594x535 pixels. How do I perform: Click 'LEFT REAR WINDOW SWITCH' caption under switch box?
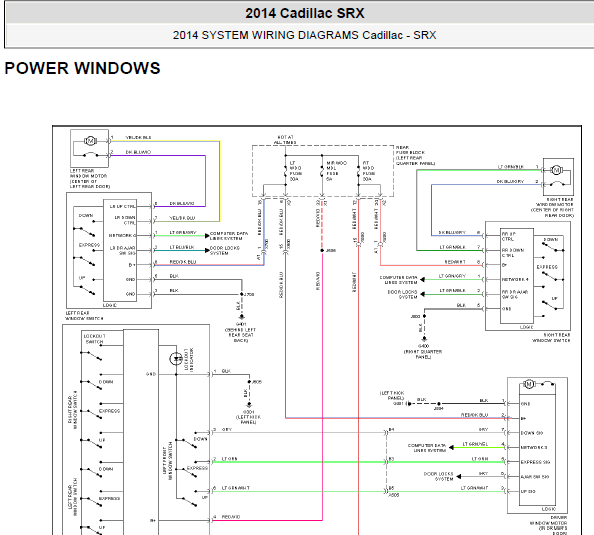click(84, 316)
